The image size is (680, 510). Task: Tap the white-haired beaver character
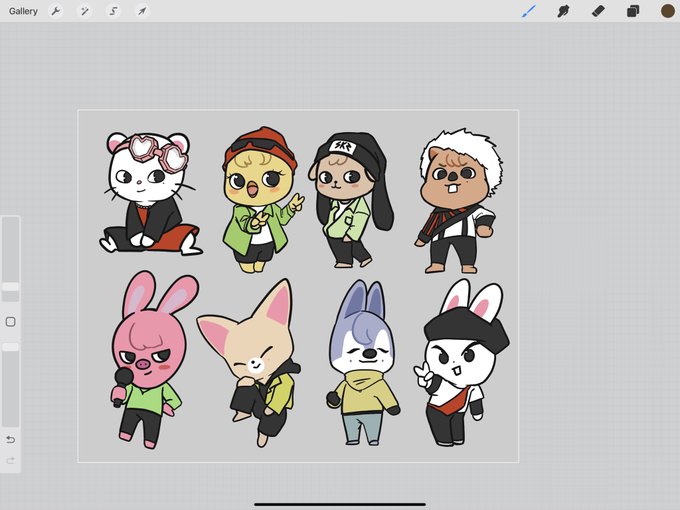459,201
